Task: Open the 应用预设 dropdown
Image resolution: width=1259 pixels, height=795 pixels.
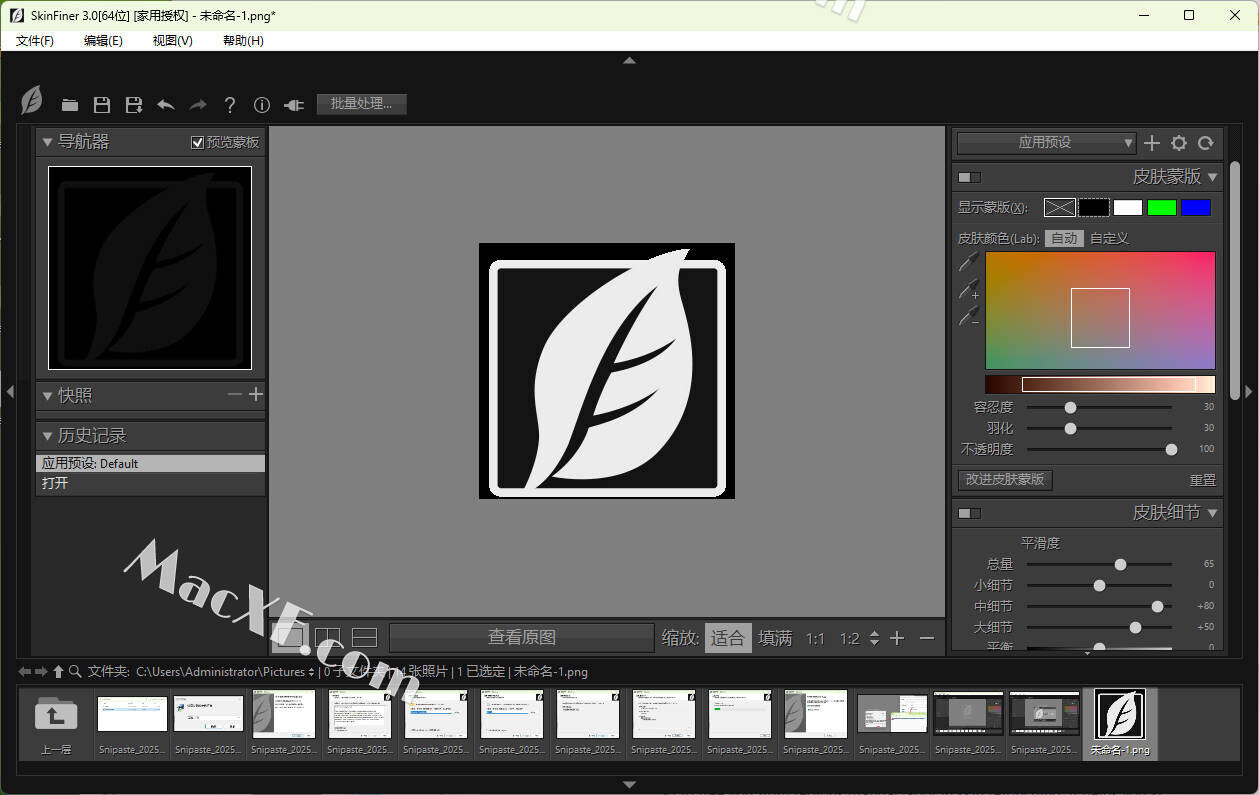Action: [1046, 143]
